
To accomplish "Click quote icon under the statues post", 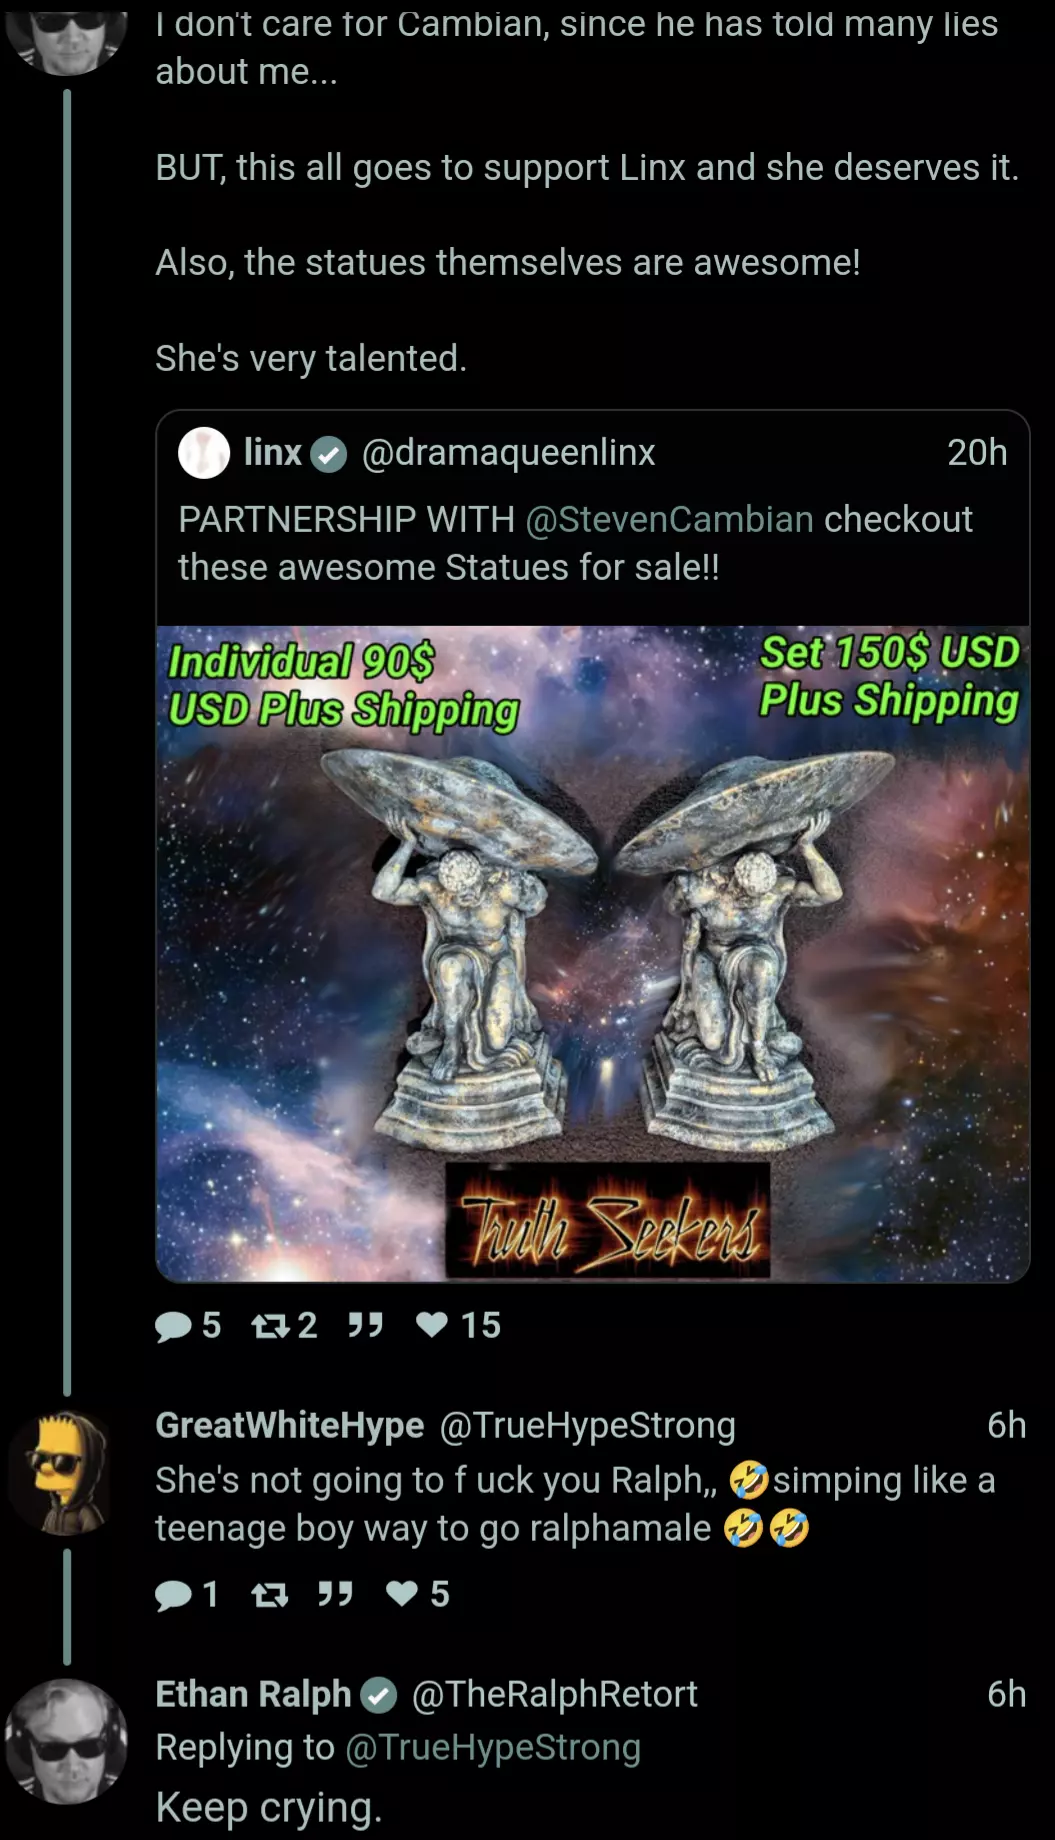I will click(x=365, y=1326).
